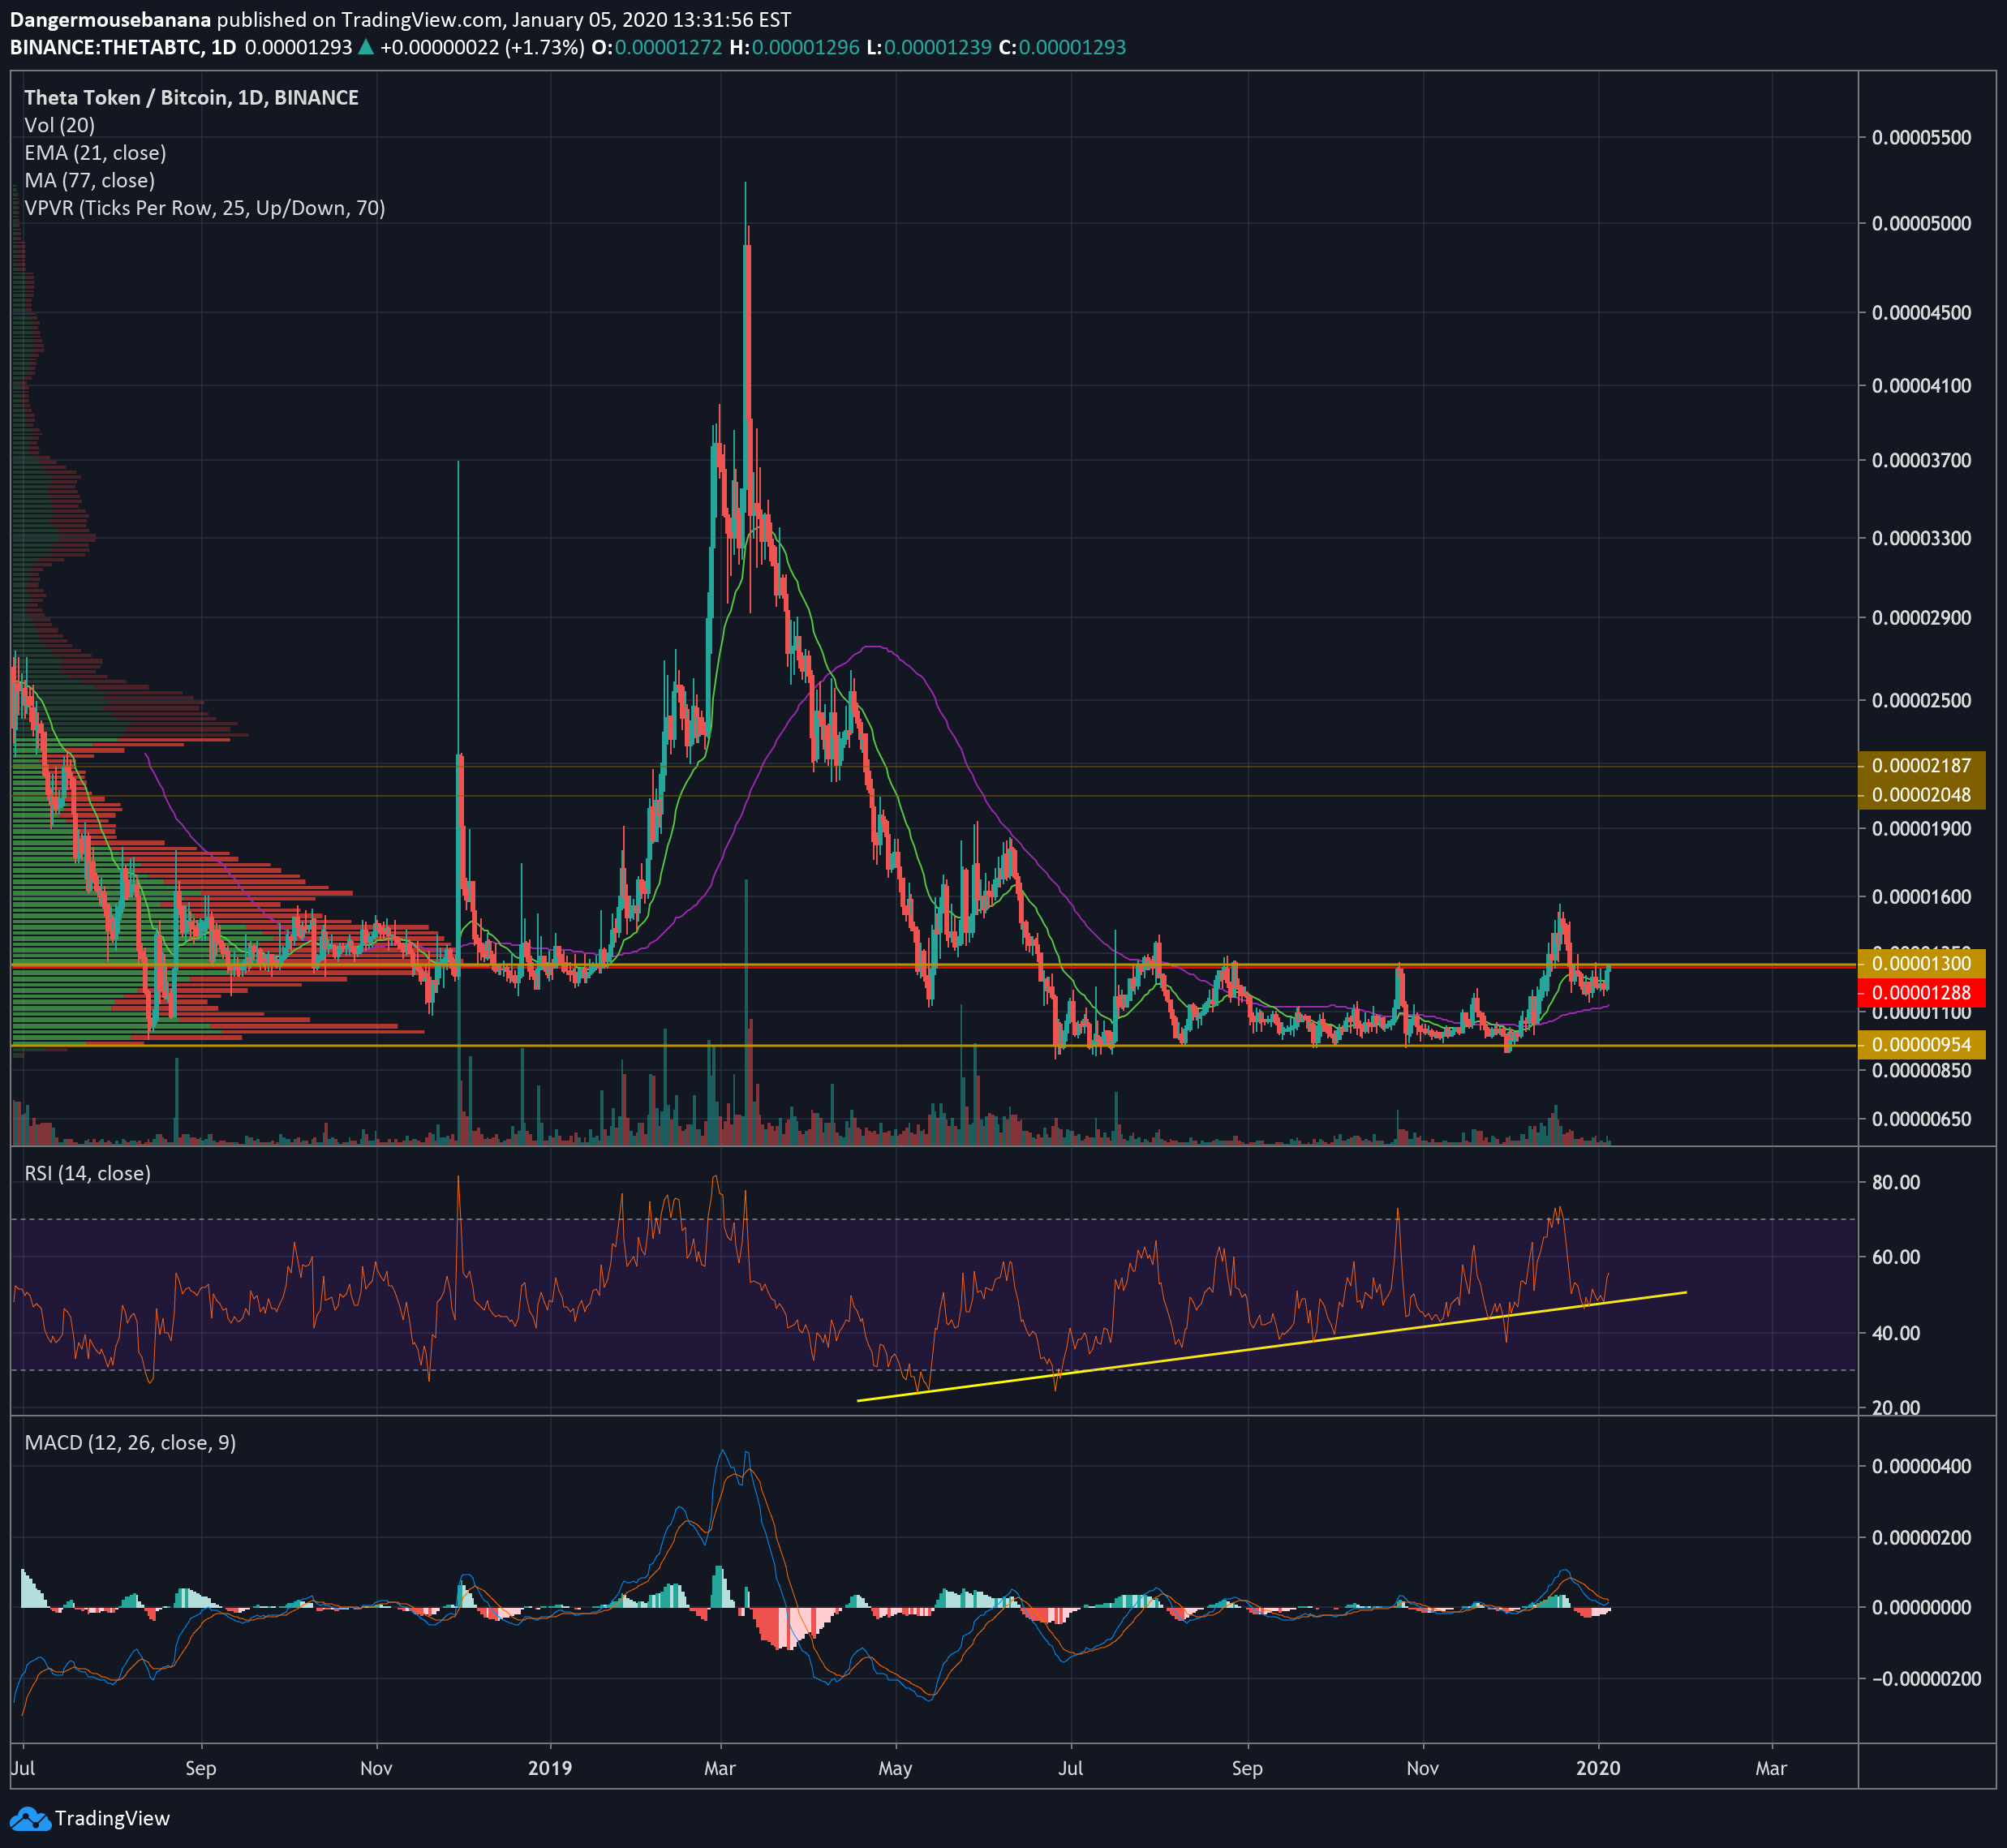Click the green up-triangle price change icon
Screen dimensions: 2007x1848
pyautogui.click(x=366, y=47)
